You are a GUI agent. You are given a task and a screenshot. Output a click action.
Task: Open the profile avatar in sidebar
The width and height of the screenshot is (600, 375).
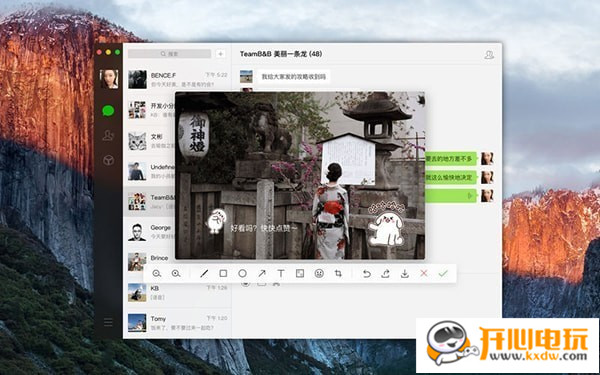[109, 79]
